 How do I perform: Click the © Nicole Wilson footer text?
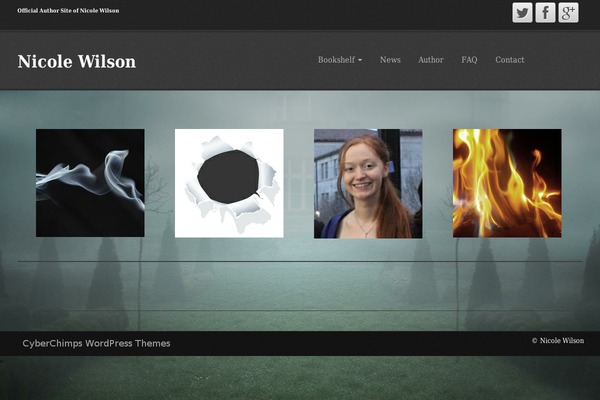pyautogui.click(x=558, y=341)
